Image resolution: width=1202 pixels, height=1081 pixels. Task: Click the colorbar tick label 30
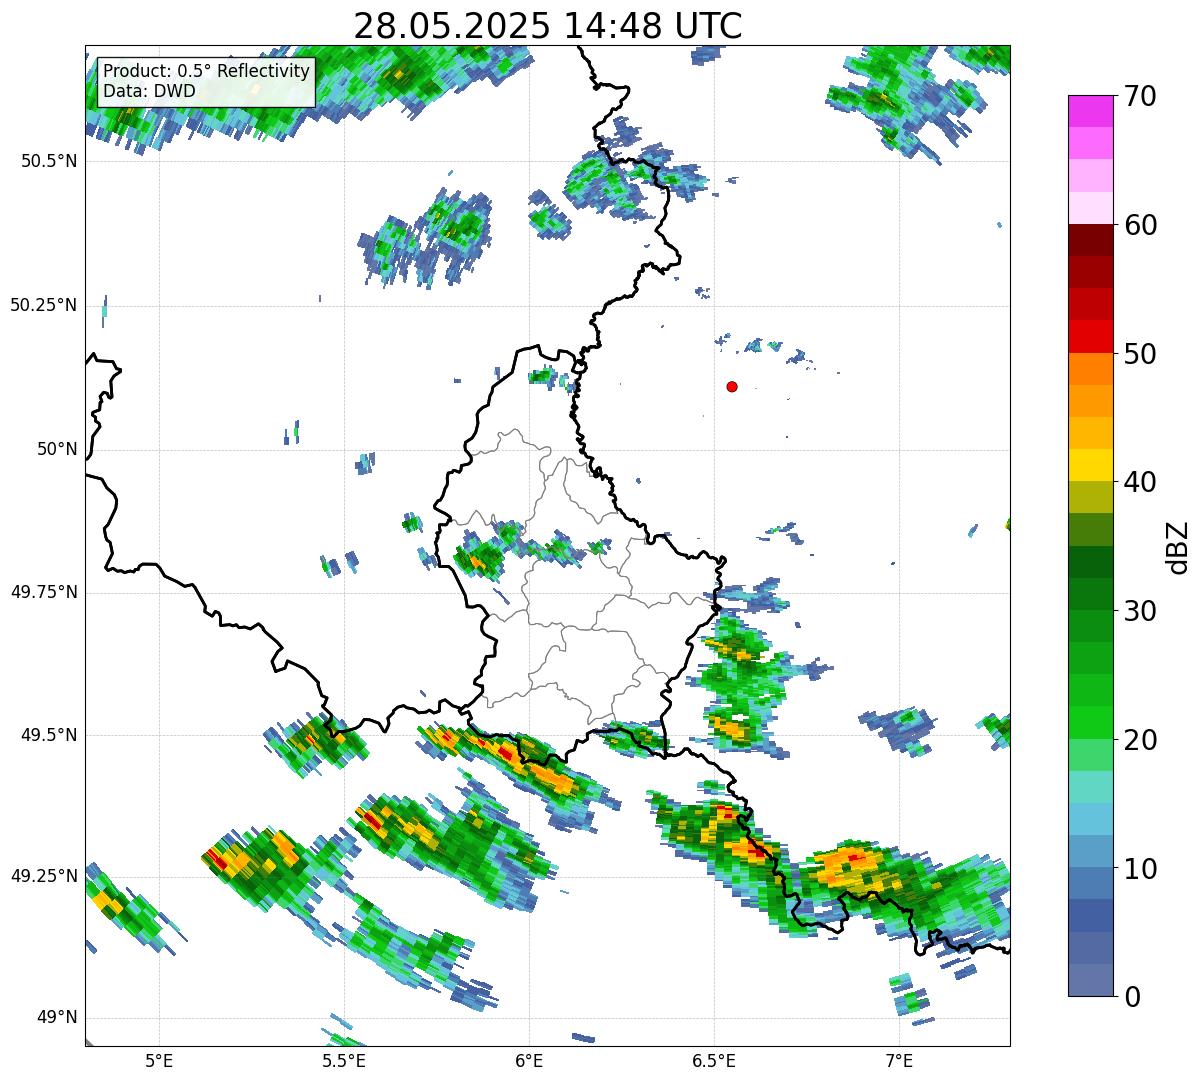pyautogui.click(x=1139, y=611)
